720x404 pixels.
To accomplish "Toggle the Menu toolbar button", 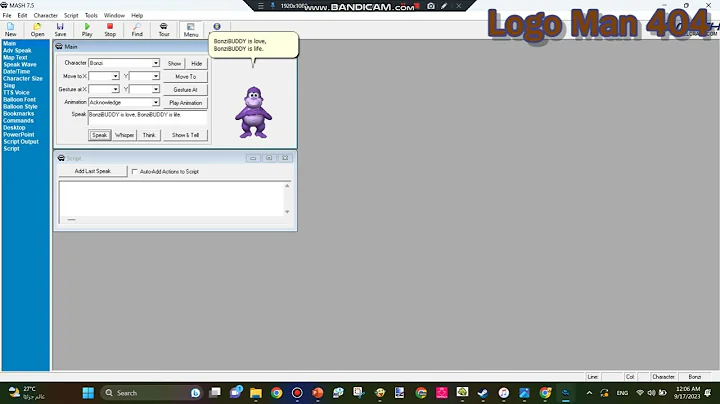I will [x=191, y=30].
